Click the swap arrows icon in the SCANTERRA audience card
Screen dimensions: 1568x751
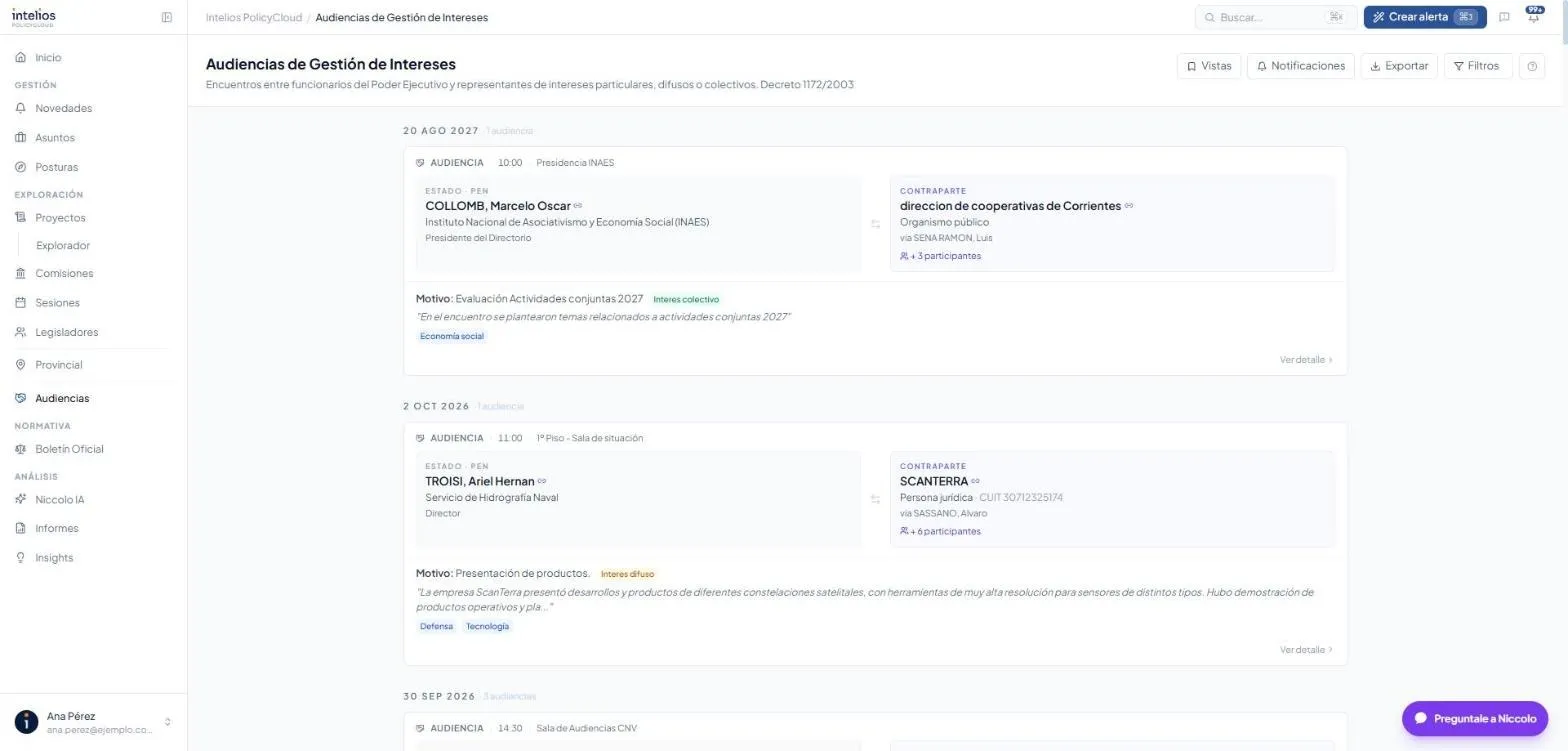[875, 499]
